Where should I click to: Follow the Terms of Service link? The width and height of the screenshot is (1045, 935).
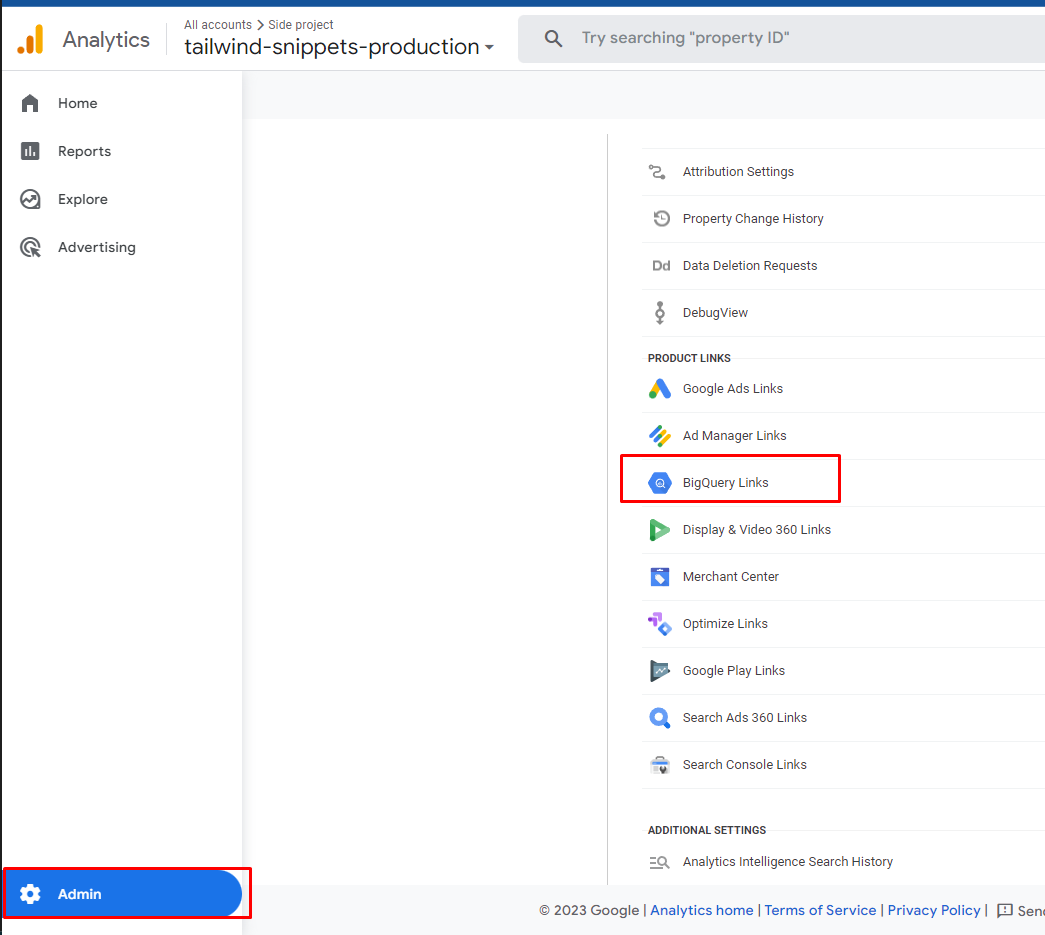[820, 910]
